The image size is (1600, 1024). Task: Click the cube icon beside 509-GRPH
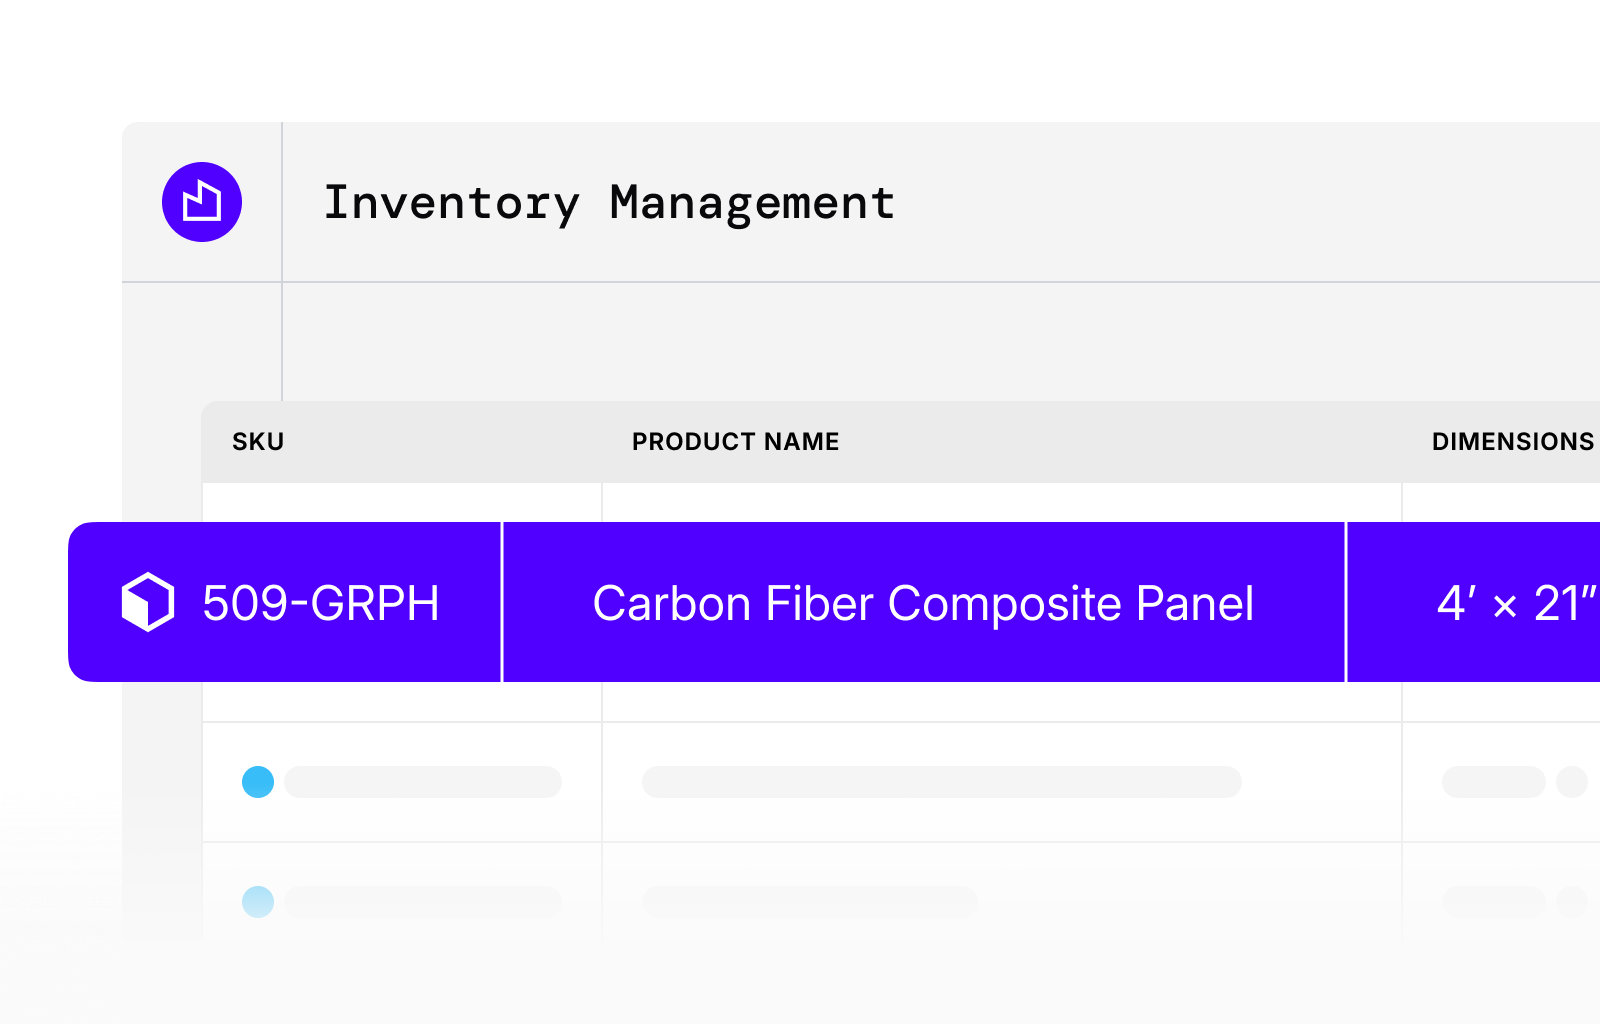click(x=148, y=602)
